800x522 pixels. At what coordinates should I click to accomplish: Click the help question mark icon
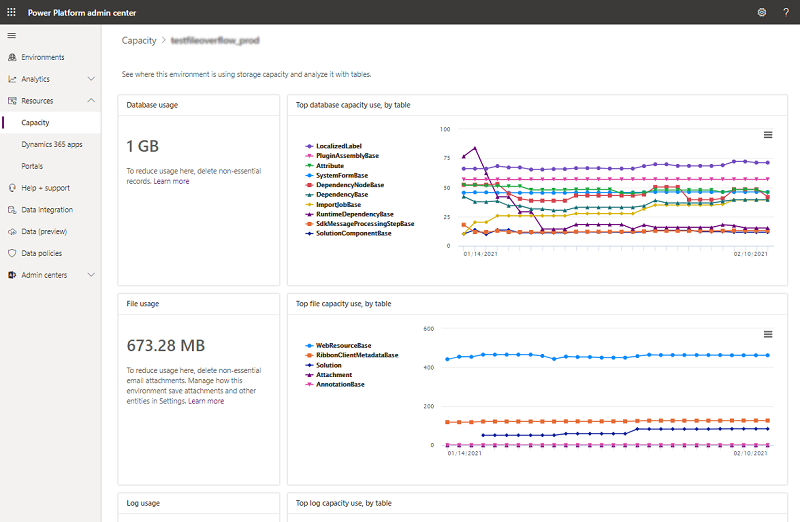pos(784,12)
